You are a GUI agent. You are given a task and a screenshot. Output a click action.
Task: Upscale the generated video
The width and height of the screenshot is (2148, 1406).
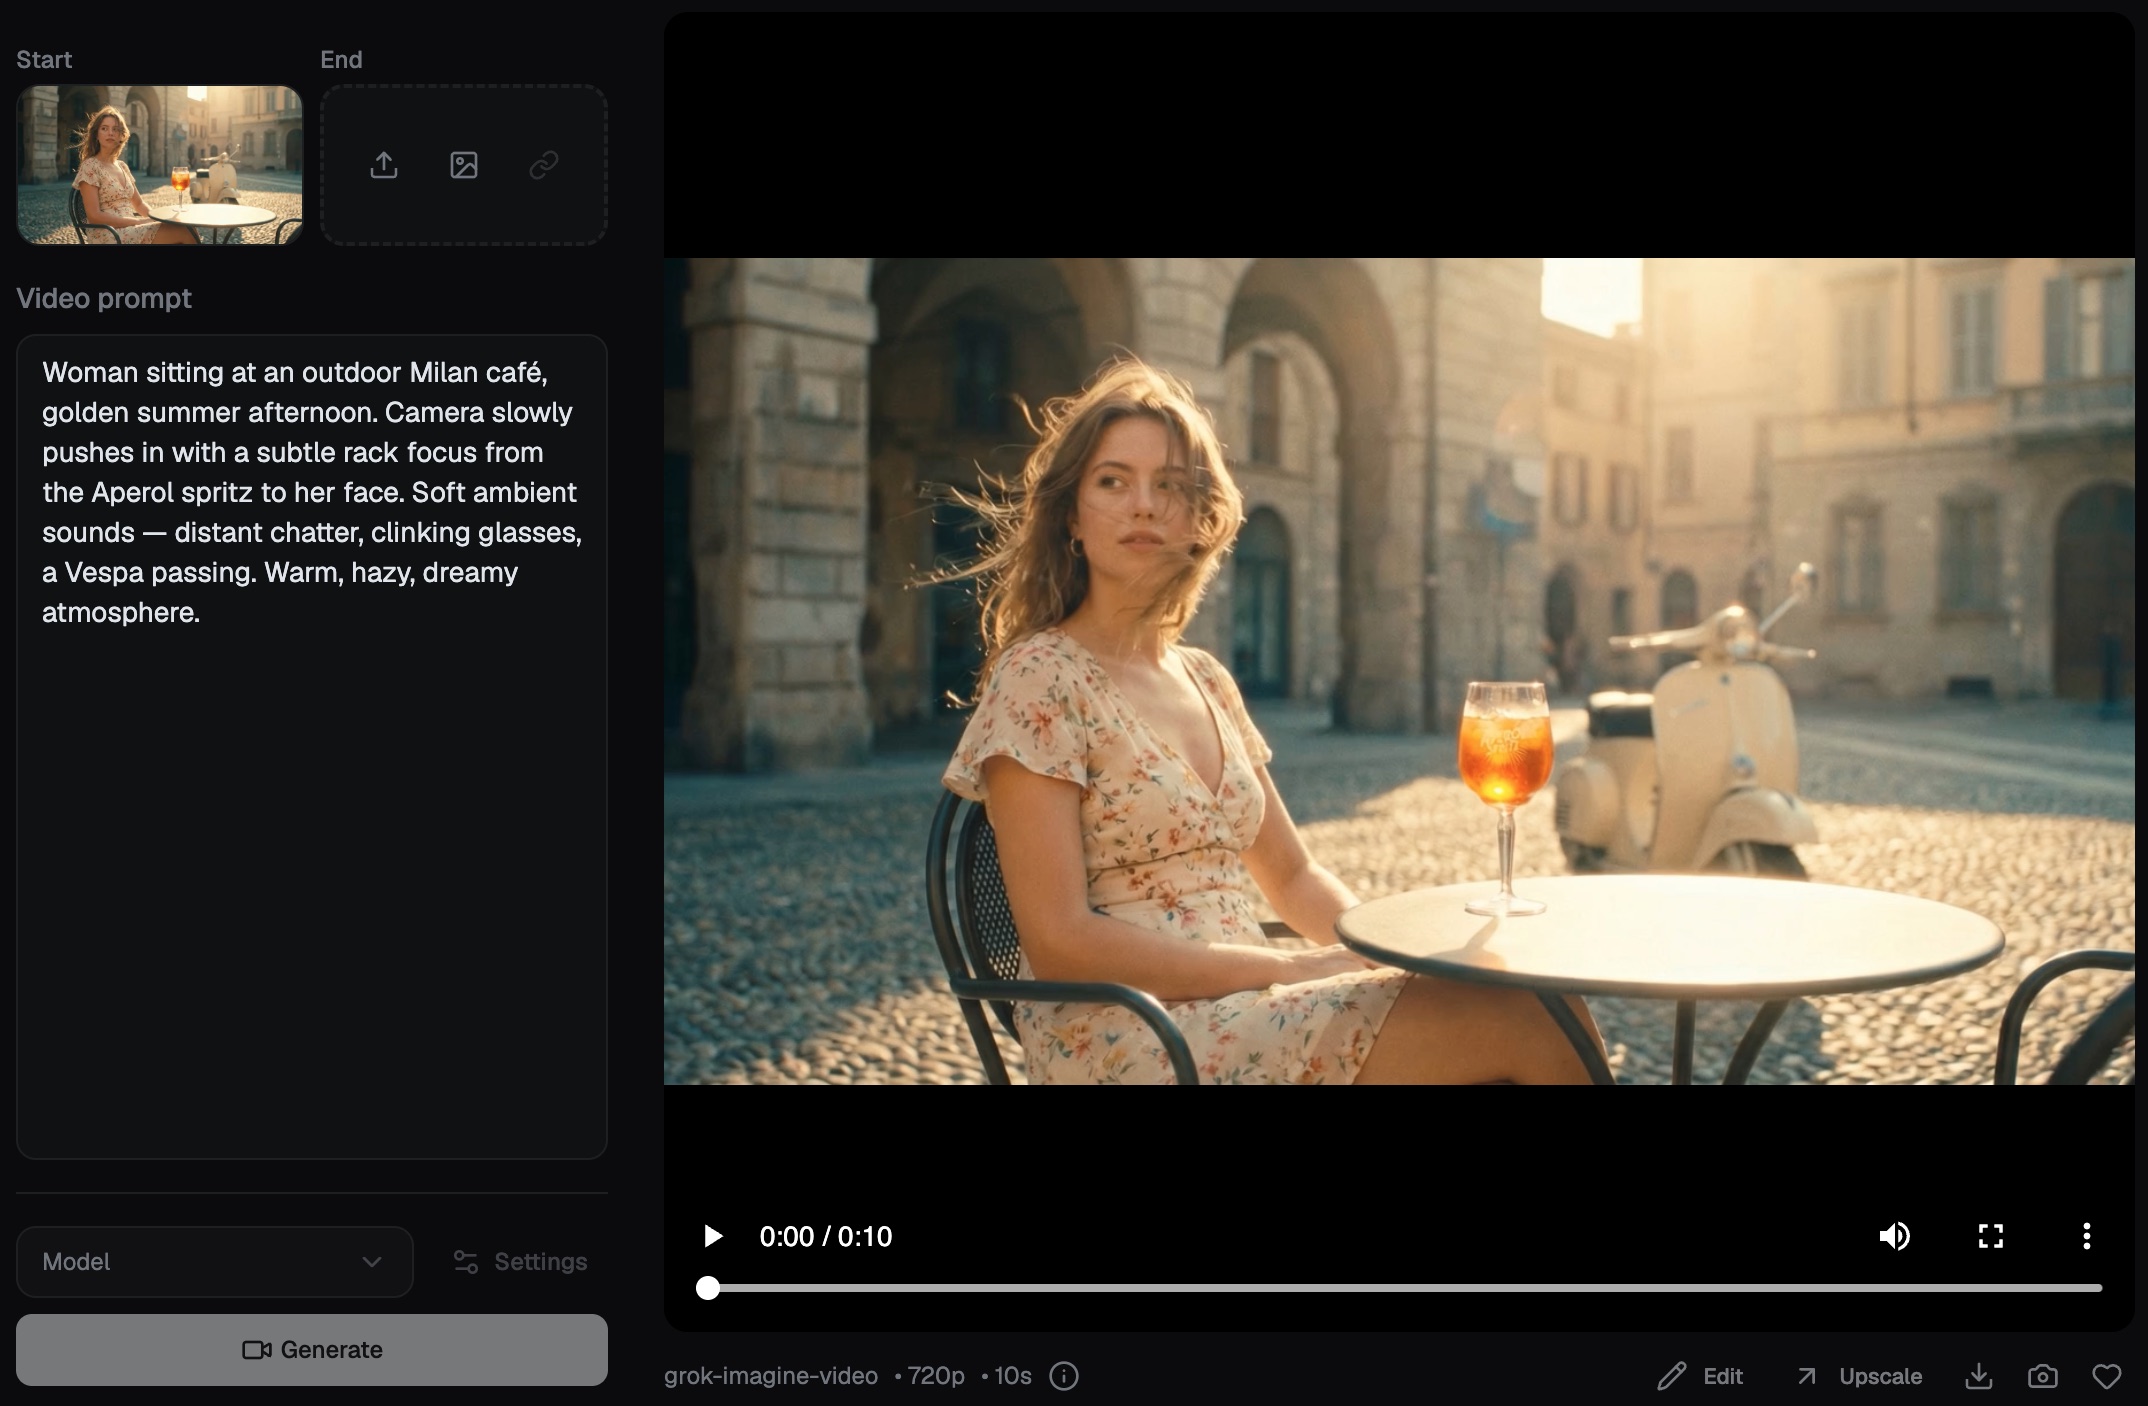[x=1860, y=1376]
